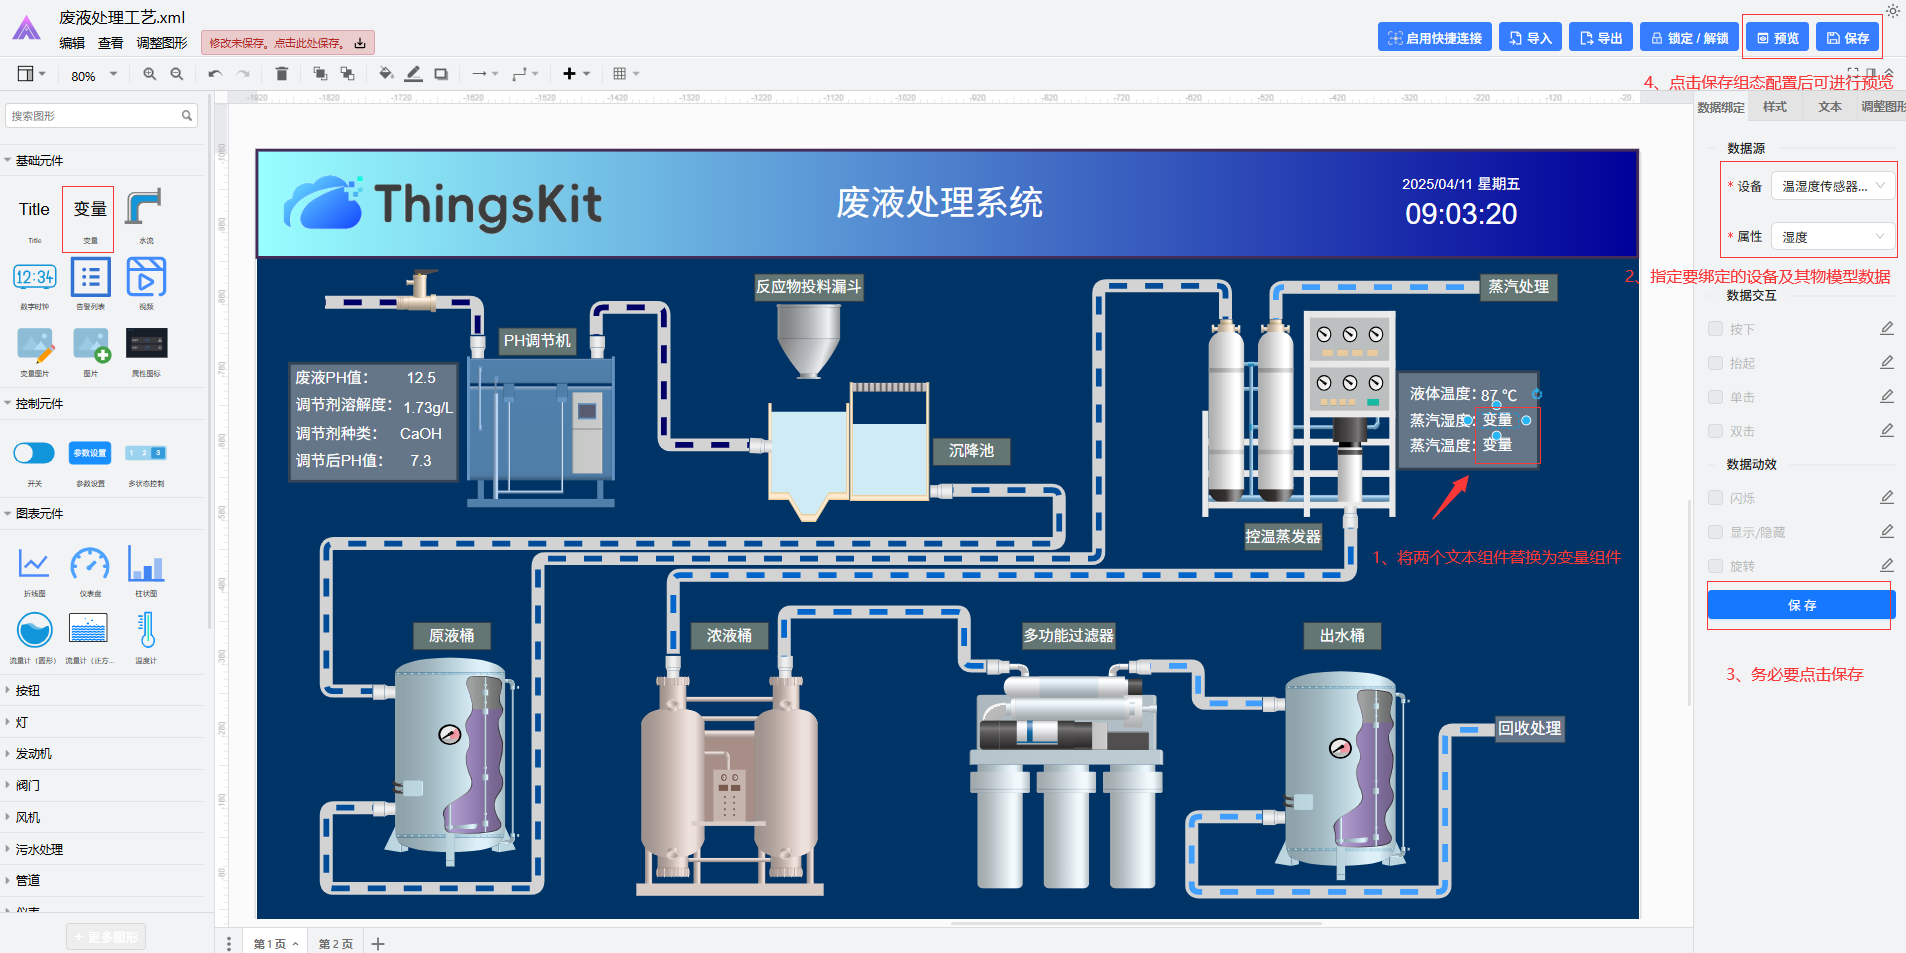The width and height of the screenshot is (1906, 953).
Task: Select the 仪表盘 gauge chart element
Action: [x=90, y=571]
